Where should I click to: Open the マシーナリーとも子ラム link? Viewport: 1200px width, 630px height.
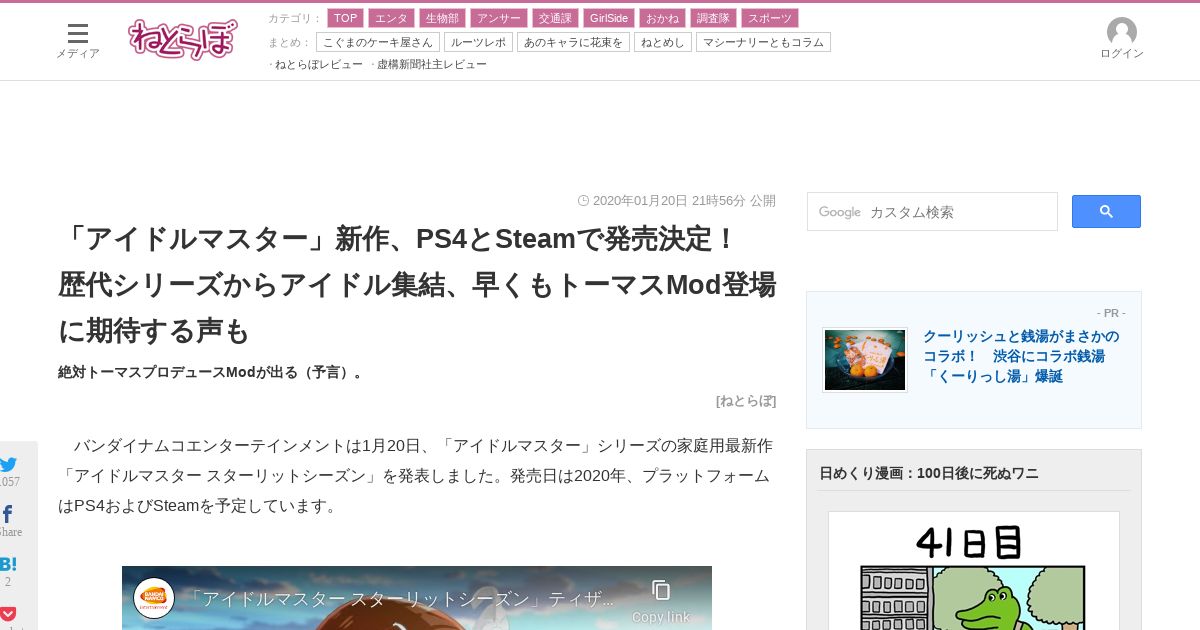[763, 42]
